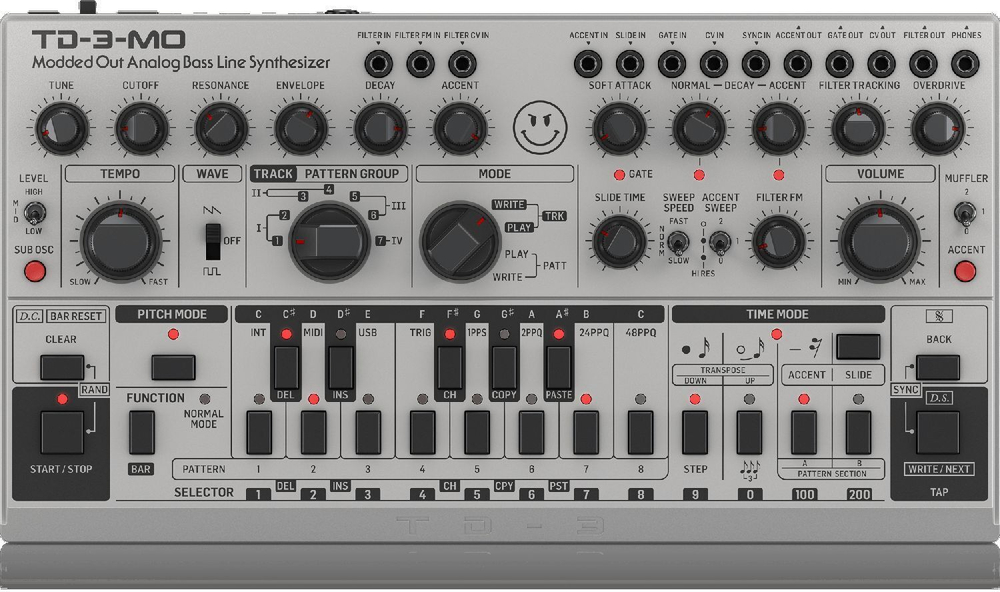Adjust the TUNE knob
Viewport: 1000px width, 592px height.
[61, 129]
